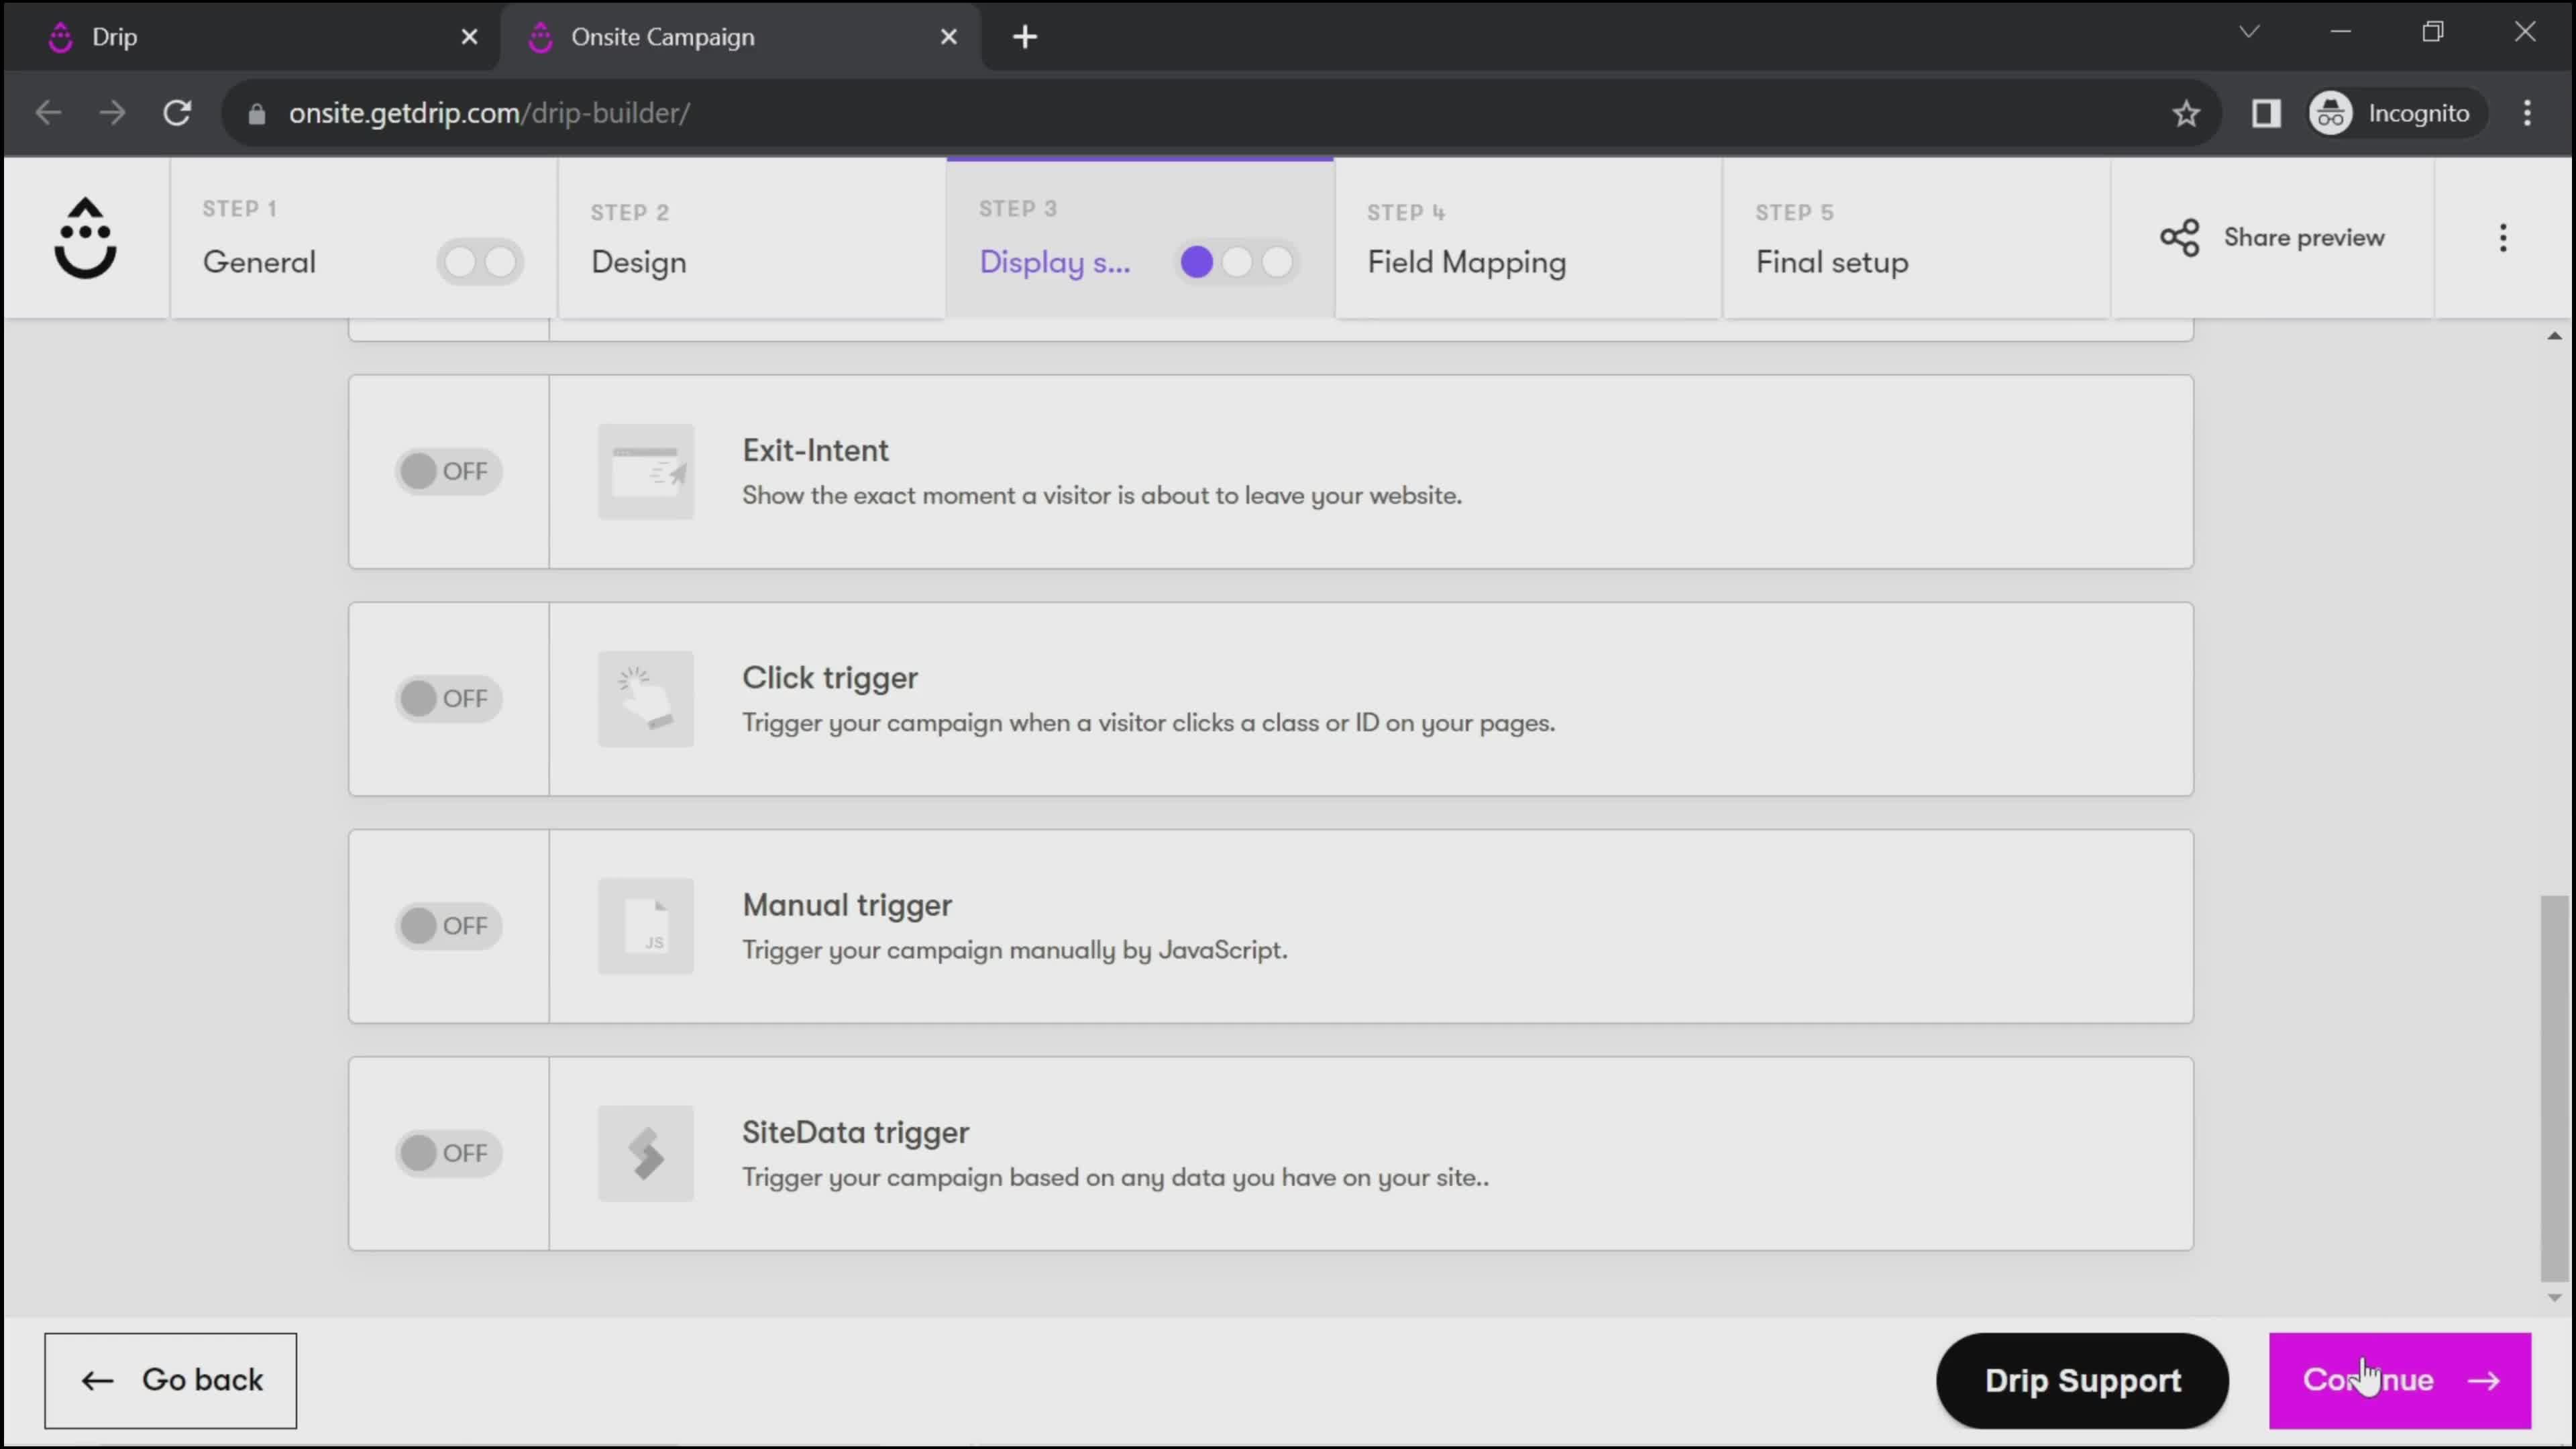
Task: Click the Manual trigger JS icon
Action: [647, 925]
